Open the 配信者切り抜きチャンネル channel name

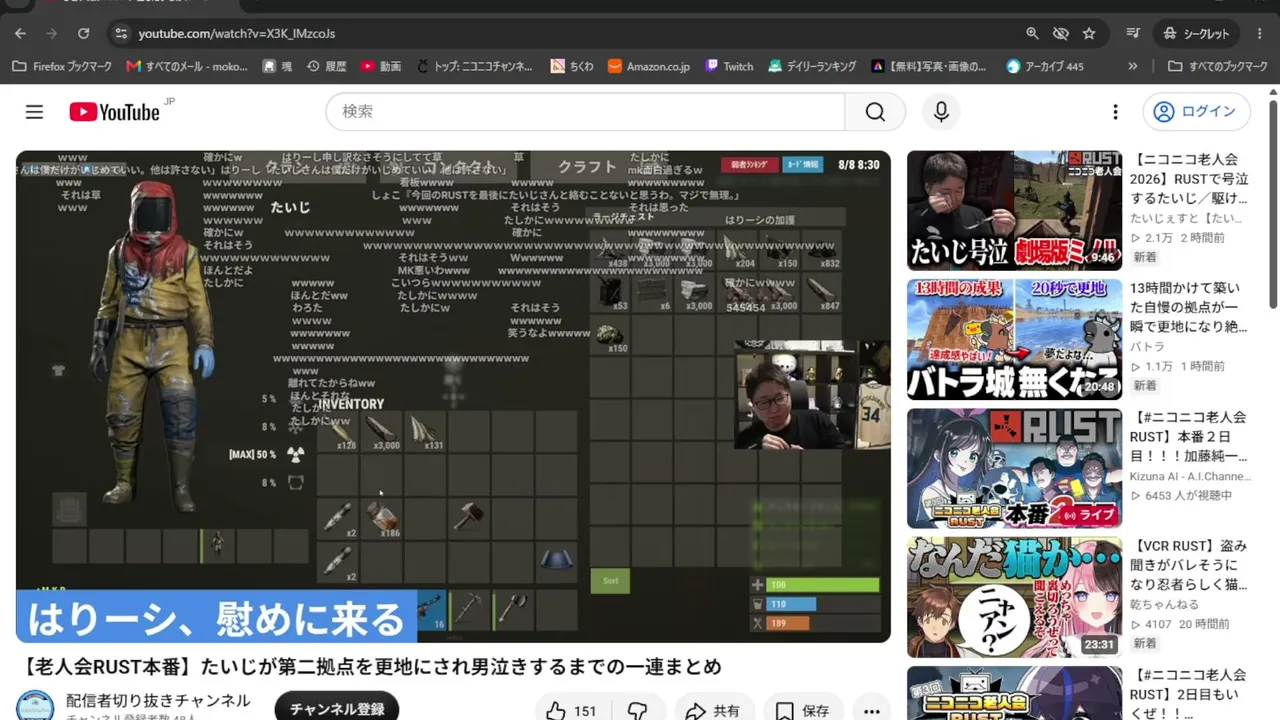(x=158, y=701)
